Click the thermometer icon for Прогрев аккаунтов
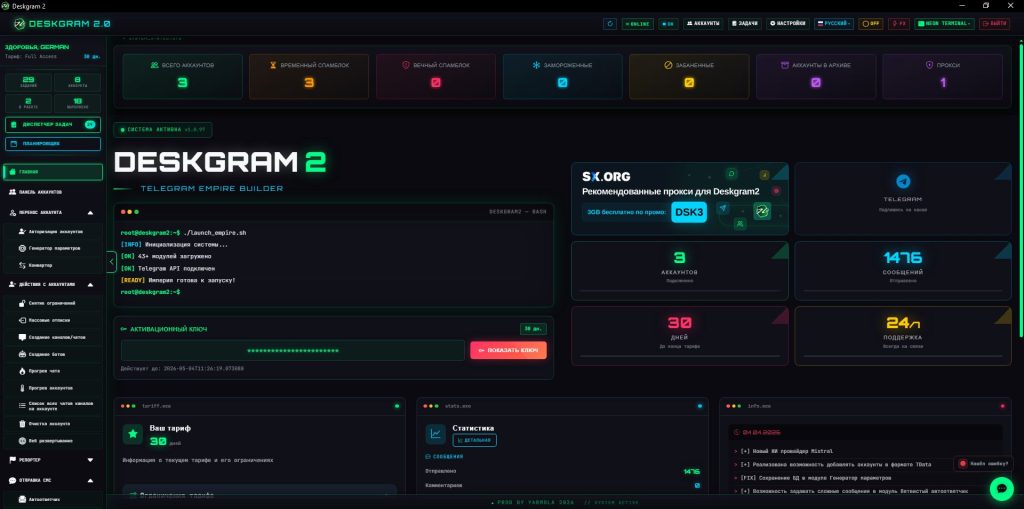The height and width of the screenshot is (509, 1024). [23, 387]
